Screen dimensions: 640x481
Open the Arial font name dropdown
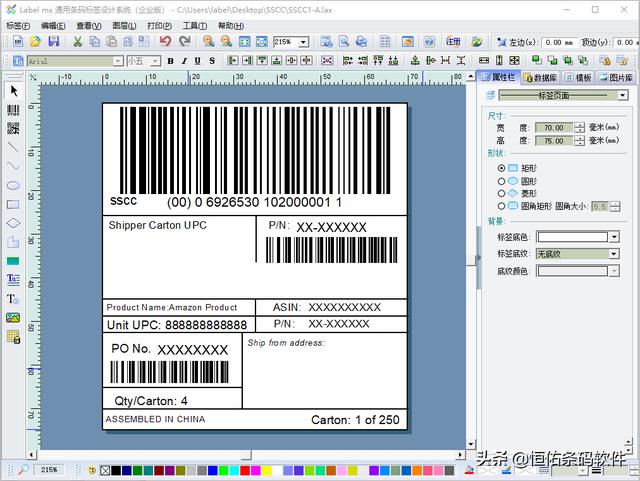click(x=118, y=61)
